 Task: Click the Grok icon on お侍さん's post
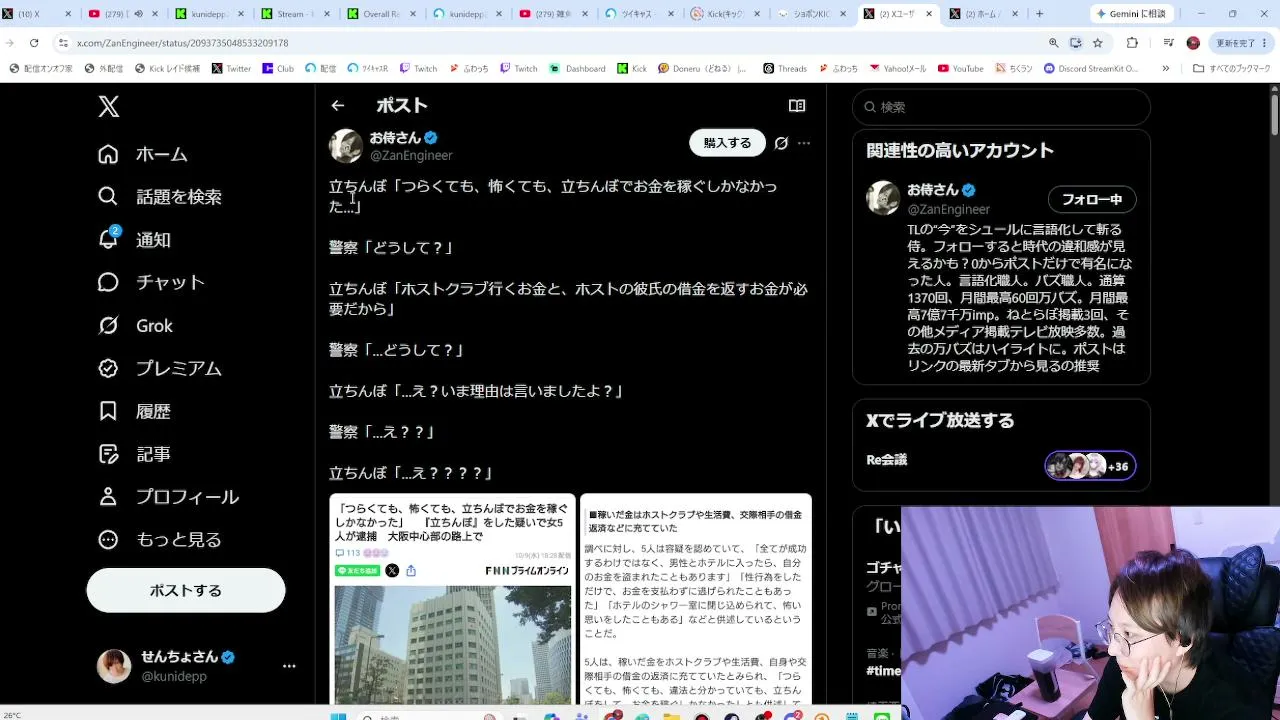click(x=781, y=143)
